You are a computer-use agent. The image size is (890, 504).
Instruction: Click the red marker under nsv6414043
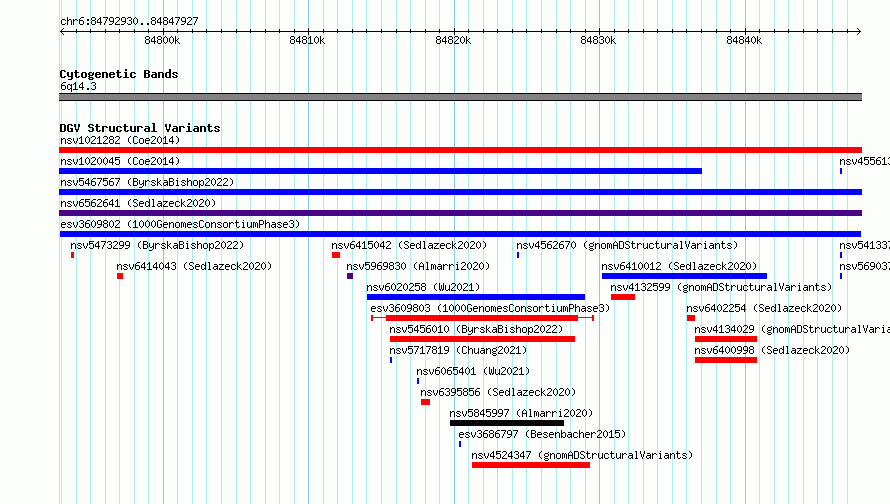[x=120, y=276]
